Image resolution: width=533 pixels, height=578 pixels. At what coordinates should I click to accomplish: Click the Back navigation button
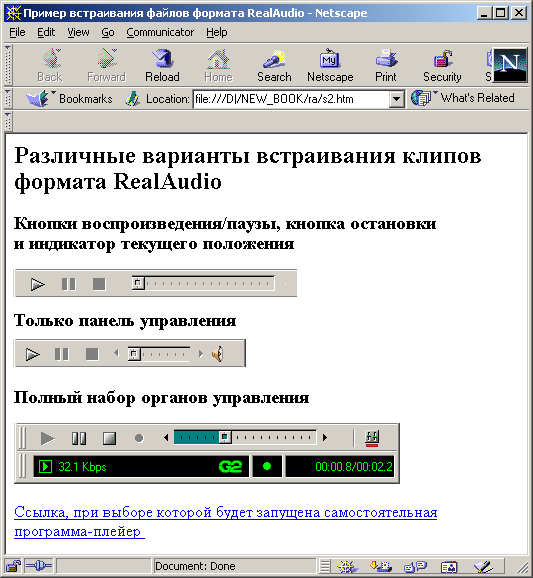50,65
